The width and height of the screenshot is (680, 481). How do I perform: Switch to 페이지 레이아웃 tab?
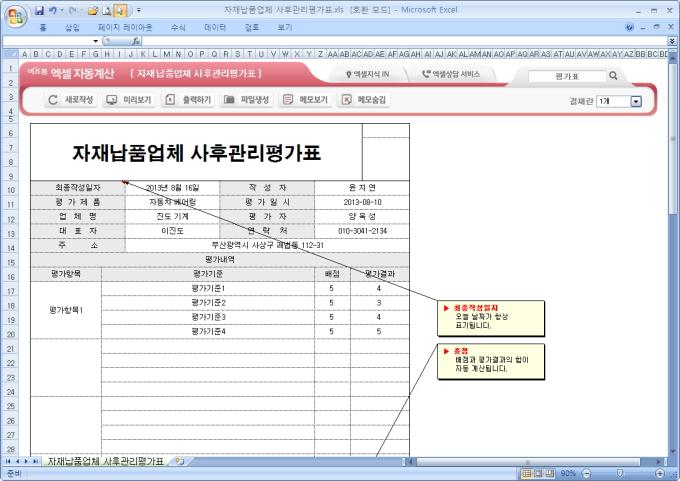125,28
